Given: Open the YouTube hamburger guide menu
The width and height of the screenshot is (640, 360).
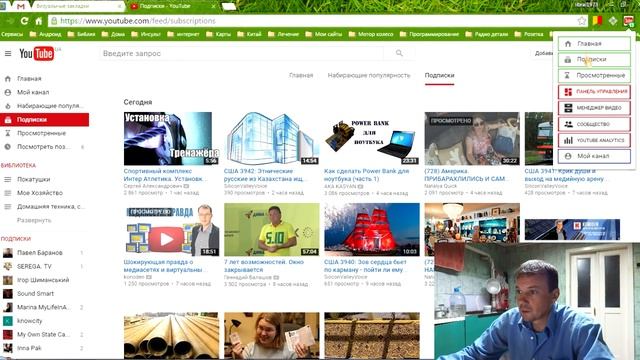Looking at the screenshot, I should [x=8, y=53].
